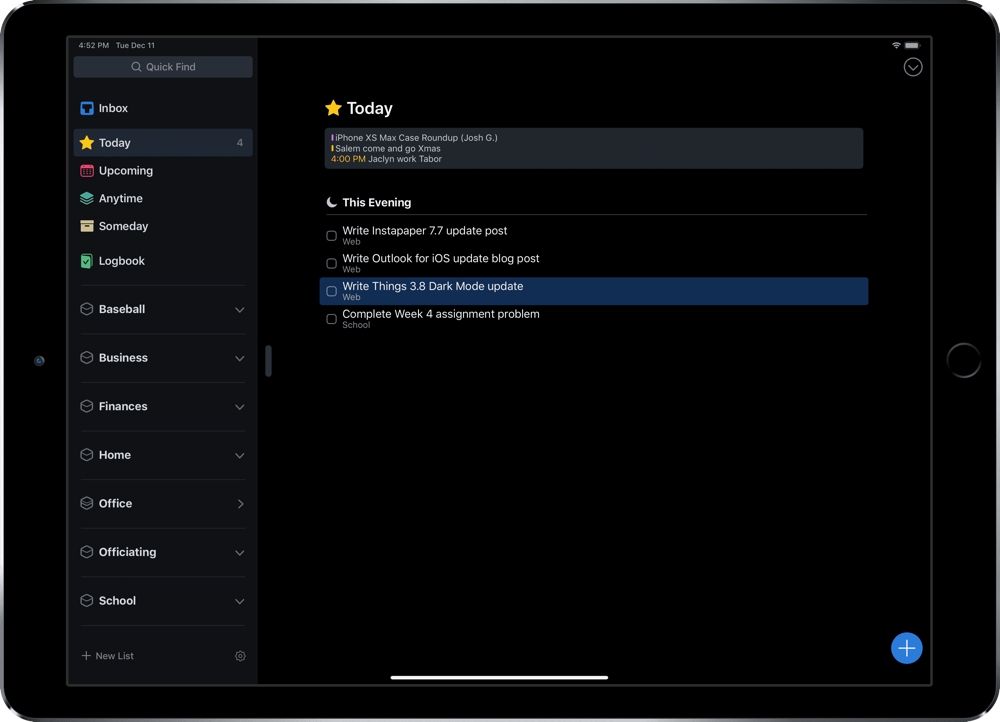This screenshot has height=722, width=1000.
Task: Click the teal layers icon for Anytime
Action: (x=87, y=198)
